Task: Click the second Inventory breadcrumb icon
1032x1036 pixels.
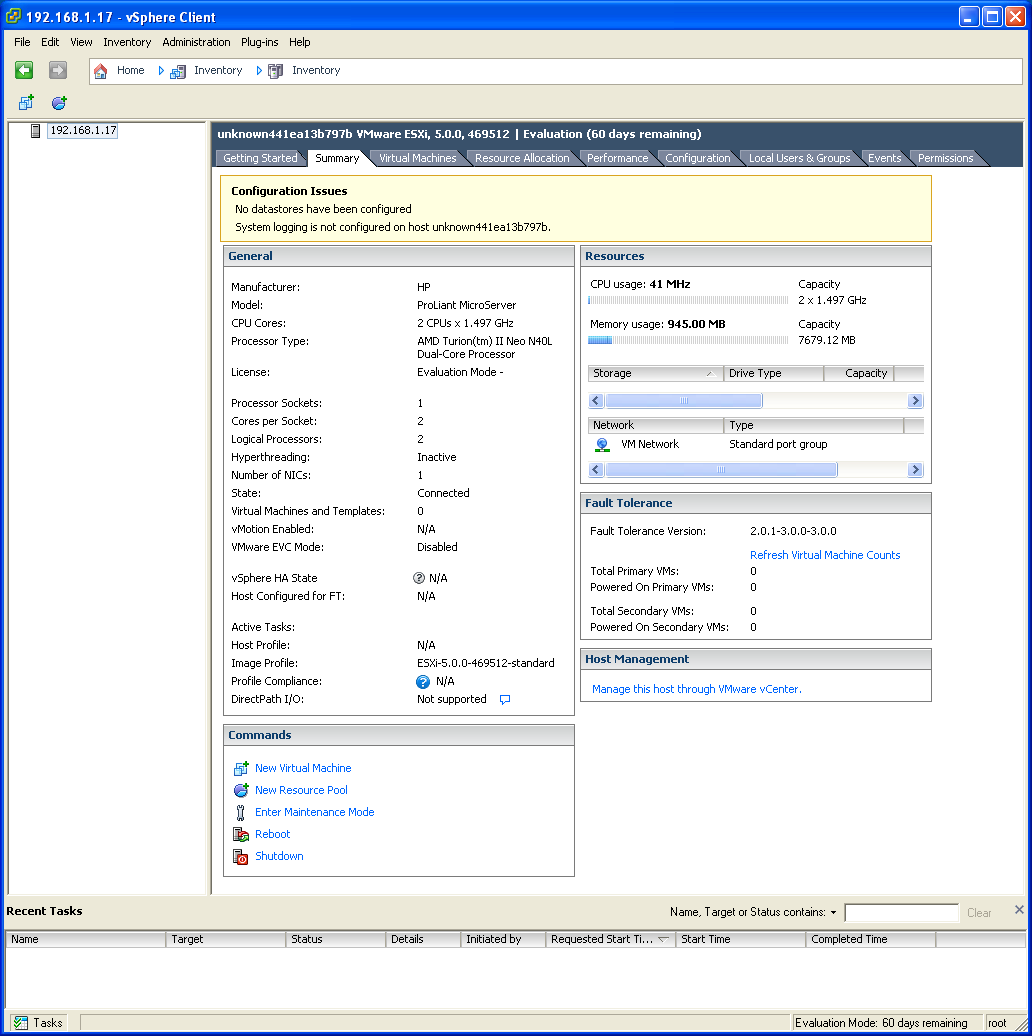Action: (276, 71)
